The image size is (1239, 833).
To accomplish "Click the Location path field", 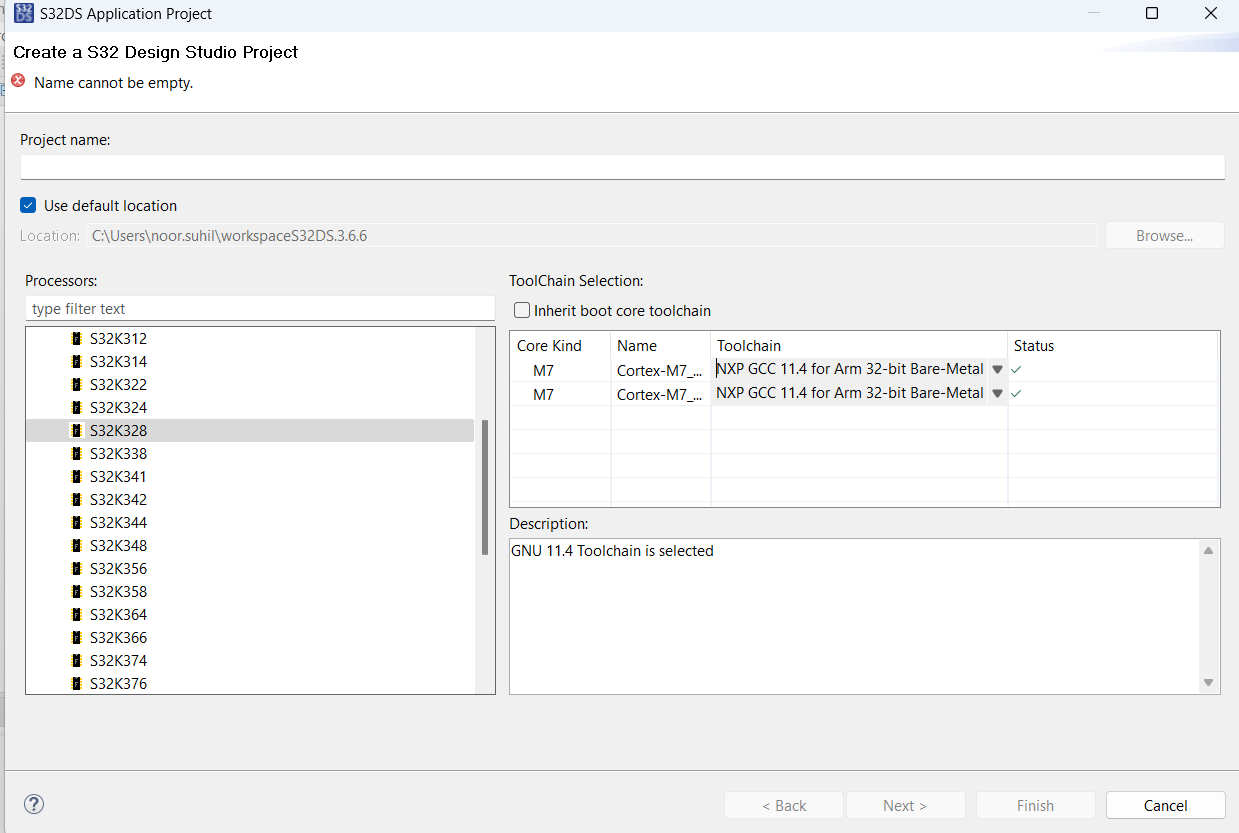I will pyautogui.click(x=591, y=236).
